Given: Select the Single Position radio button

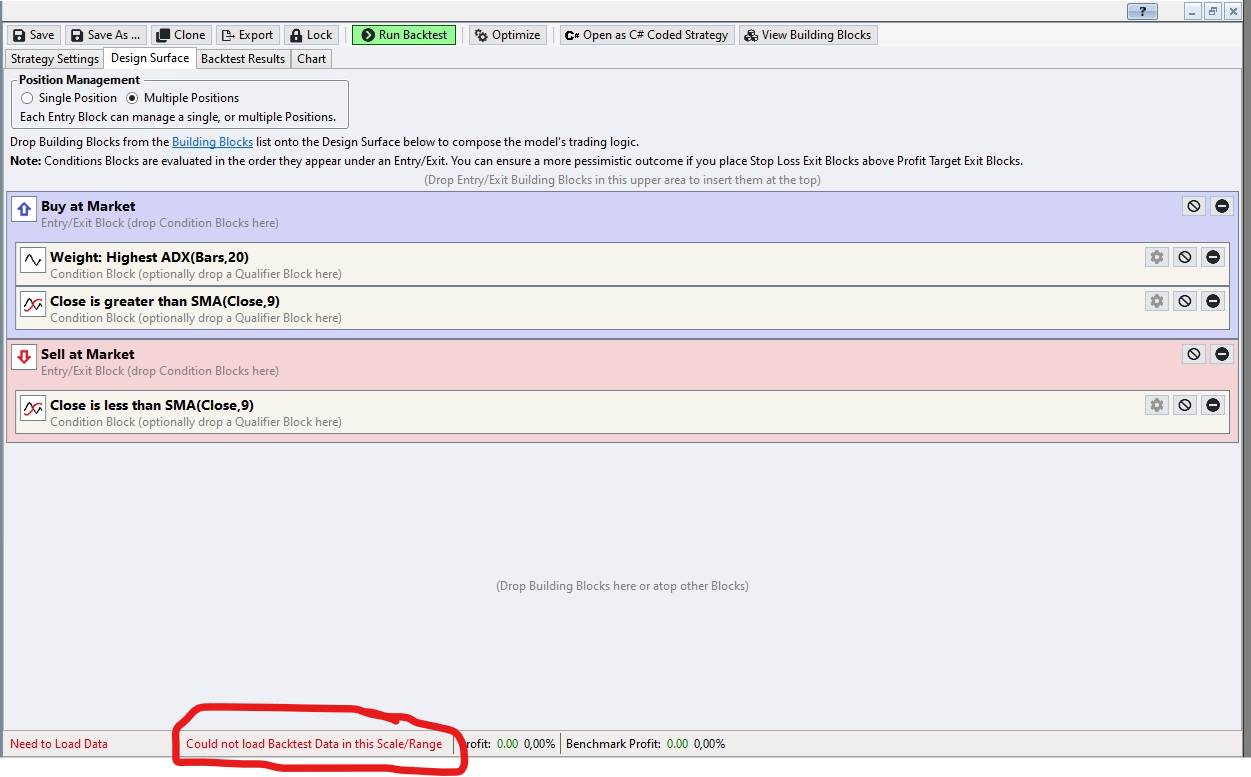Looking at the screenshot, I should click(27, 98).
